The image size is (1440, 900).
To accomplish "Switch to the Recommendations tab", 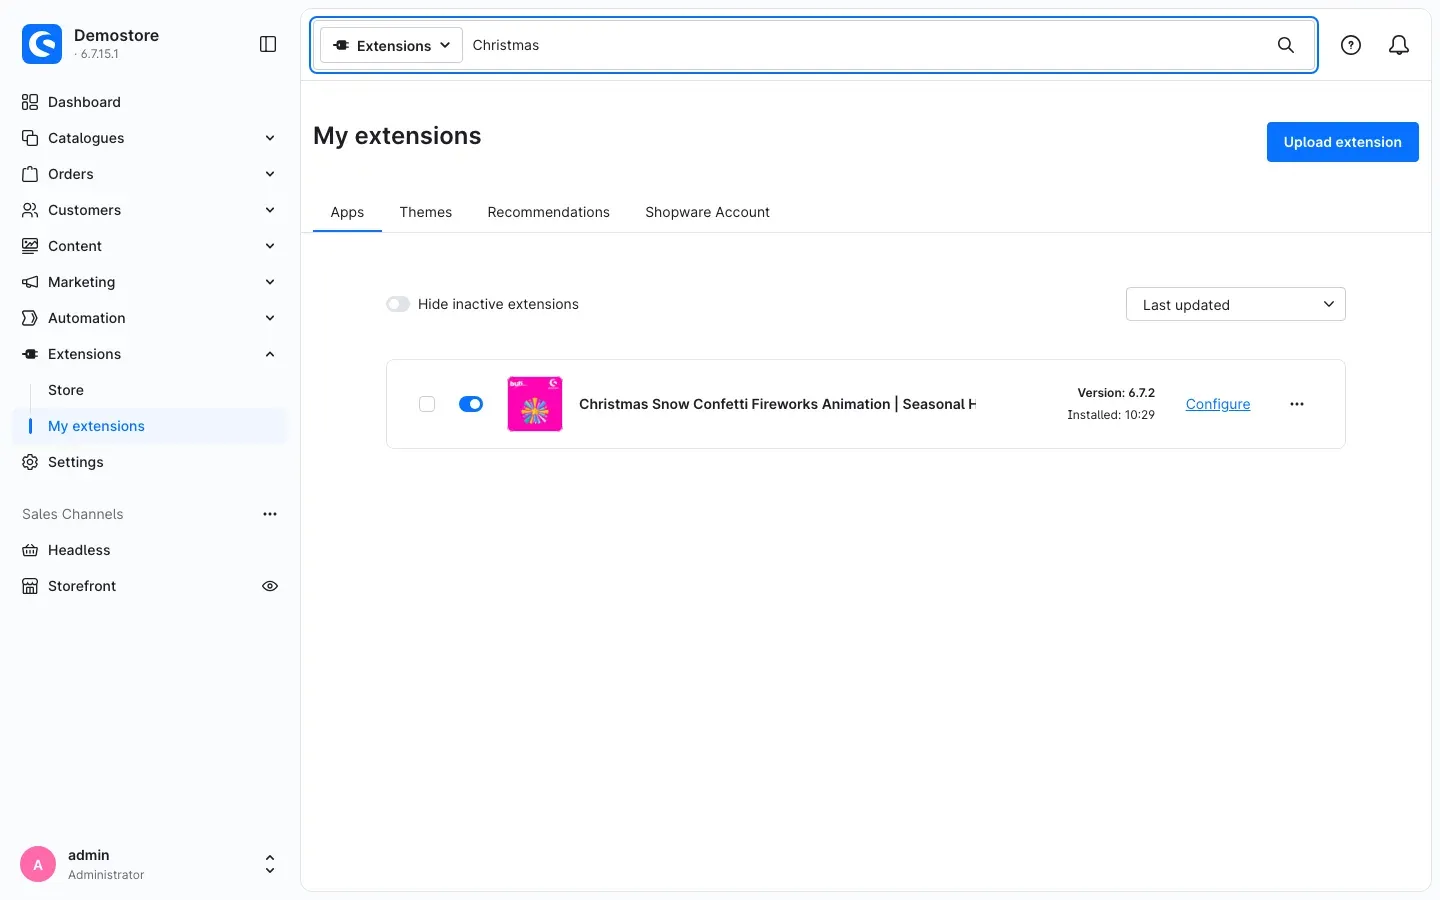I will tap(549, 212).
